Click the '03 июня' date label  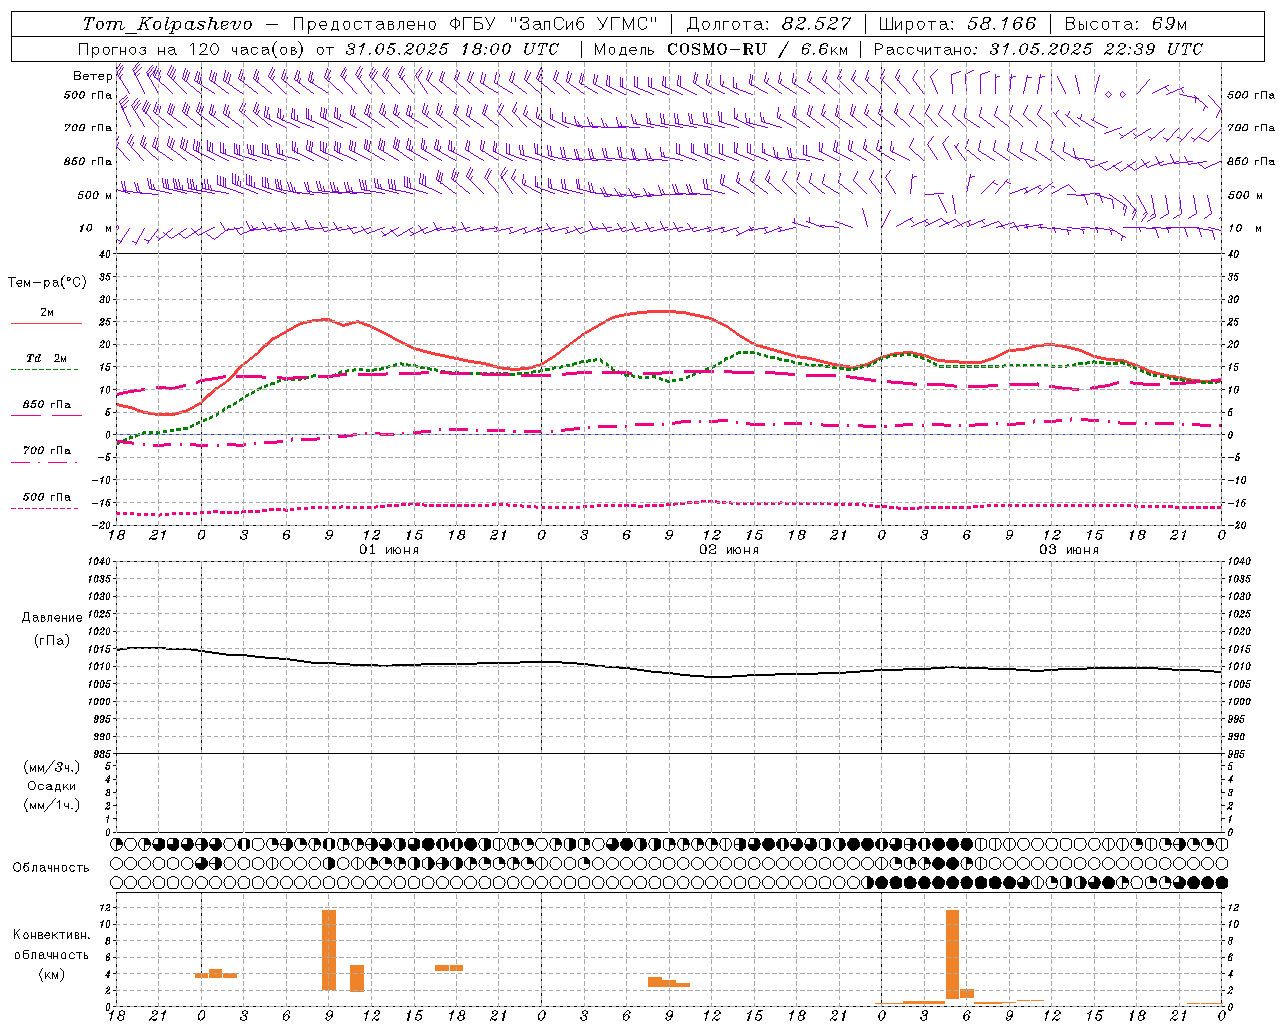tap(1069, 550)
